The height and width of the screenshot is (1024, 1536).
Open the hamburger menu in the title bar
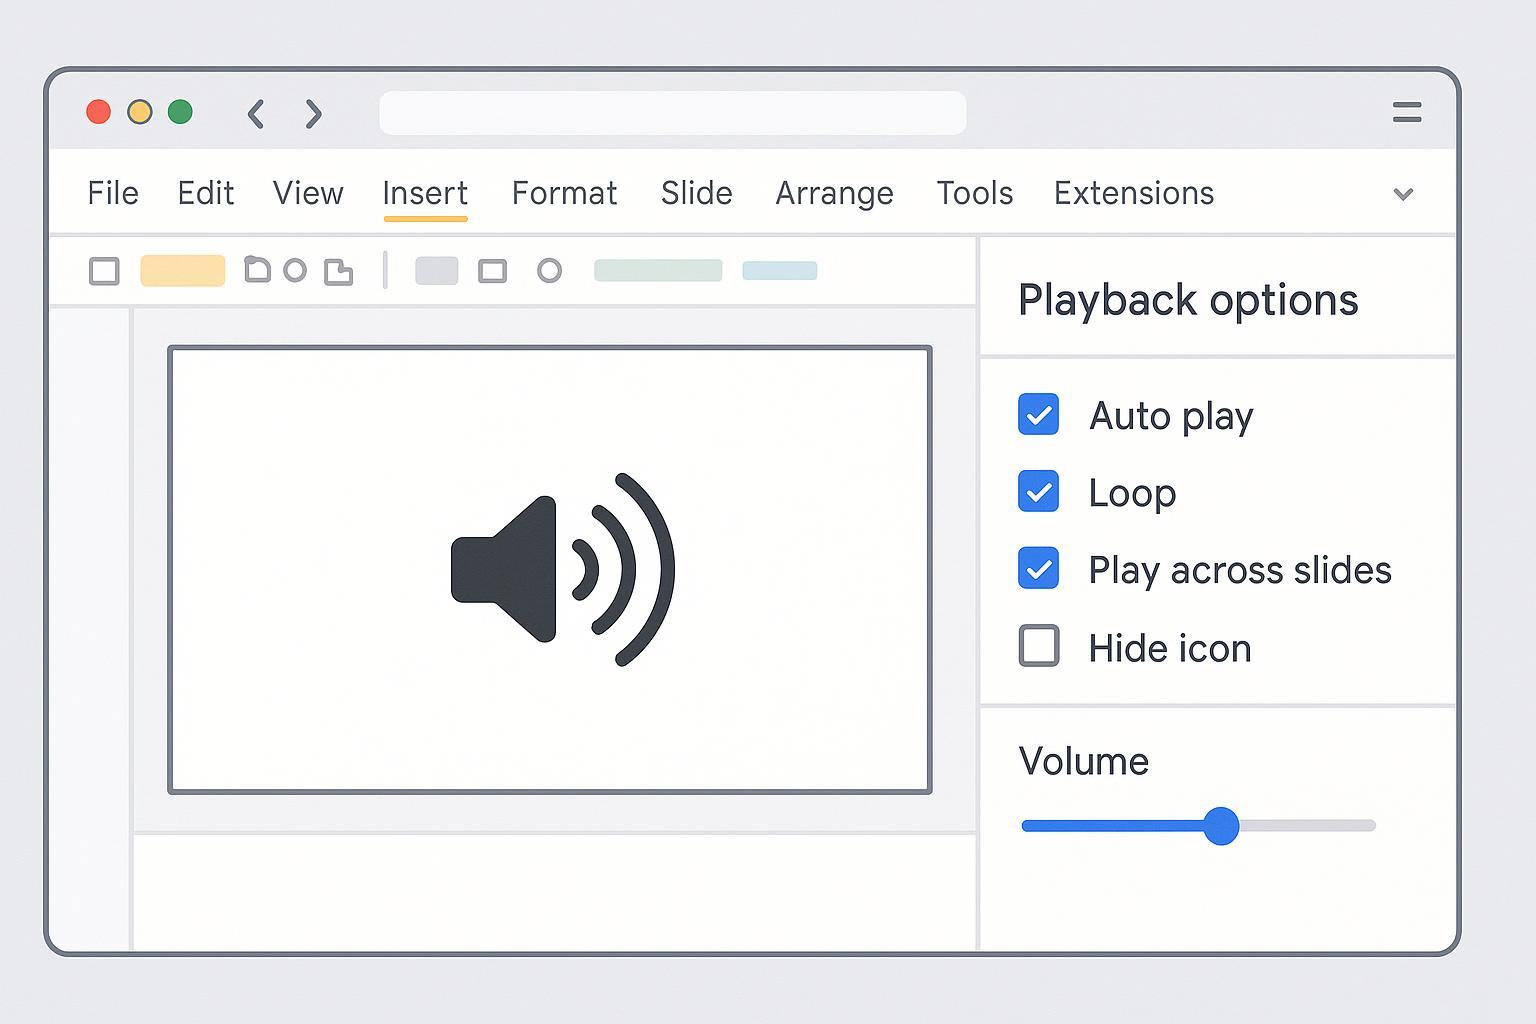1406,112
